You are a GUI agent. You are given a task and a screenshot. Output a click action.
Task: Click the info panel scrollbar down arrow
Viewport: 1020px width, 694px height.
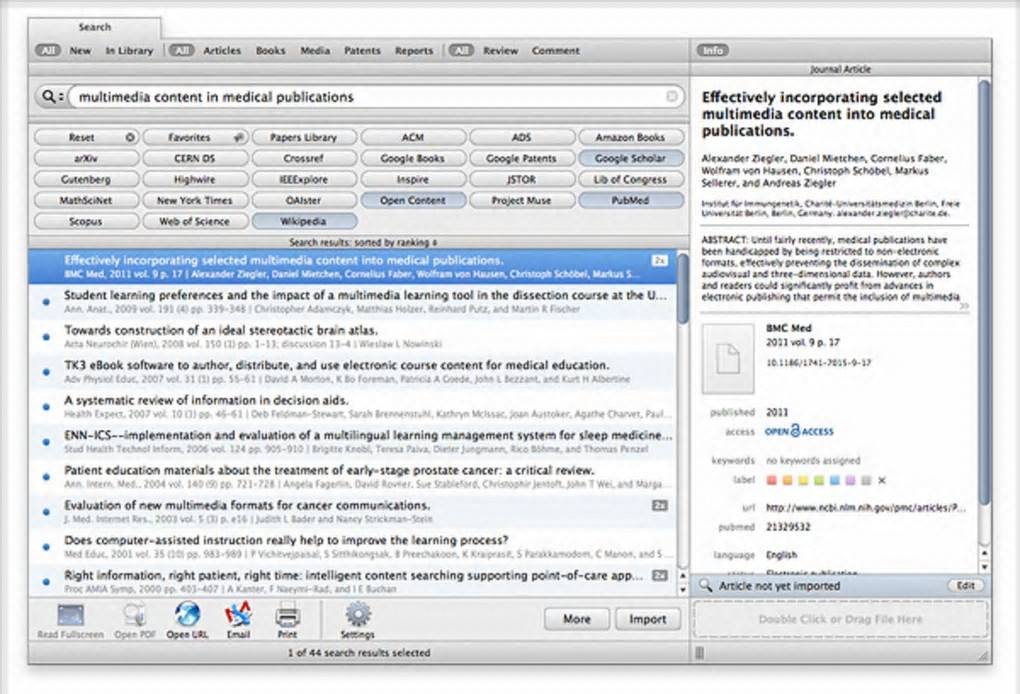pyautogui.click(x=985, y=567)
